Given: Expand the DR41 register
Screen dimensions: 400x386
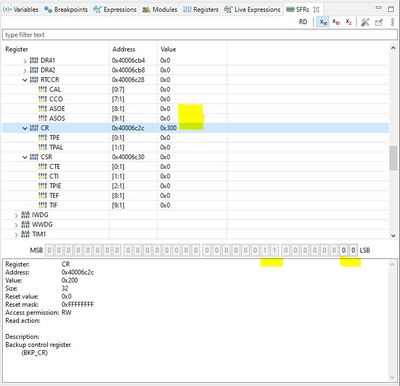Looking at the screenshot, I should point(25,61).
